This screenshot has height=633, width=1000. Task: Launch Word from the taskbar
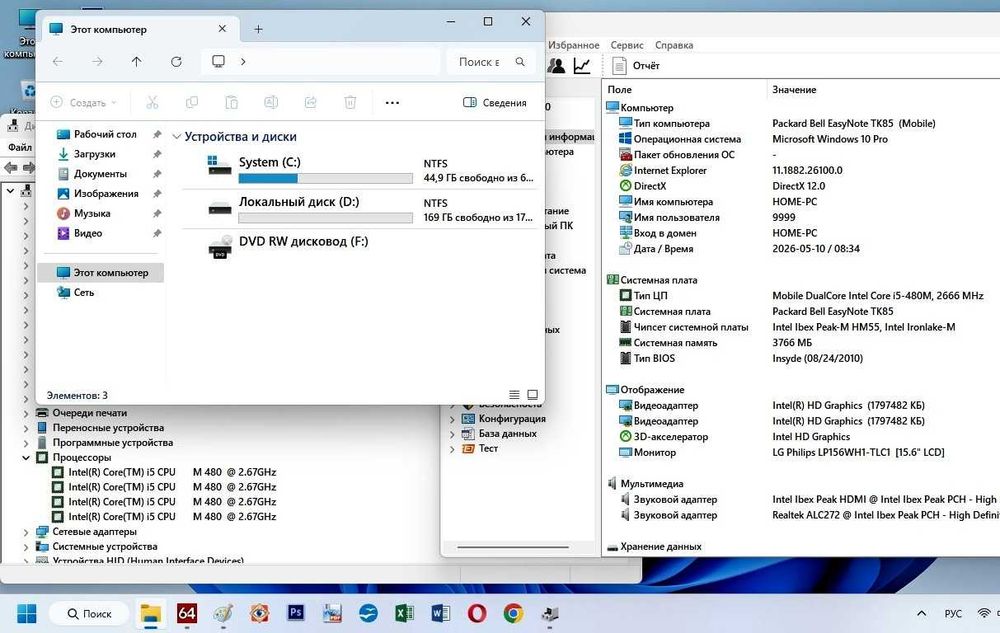(440, 613)
